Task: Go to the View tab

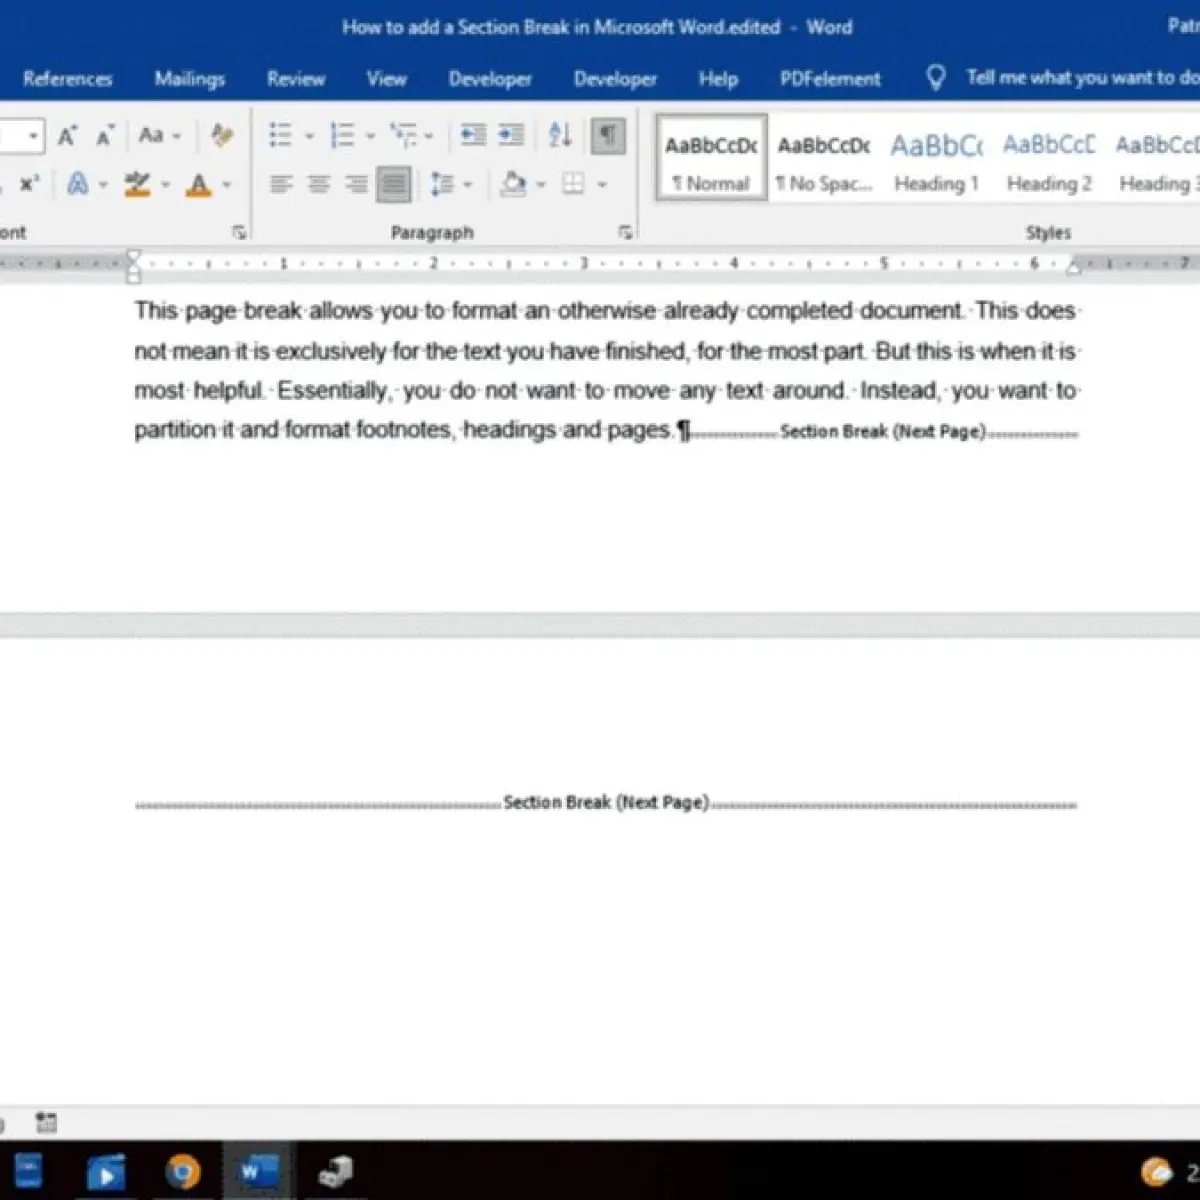Action: click(386, 79)
